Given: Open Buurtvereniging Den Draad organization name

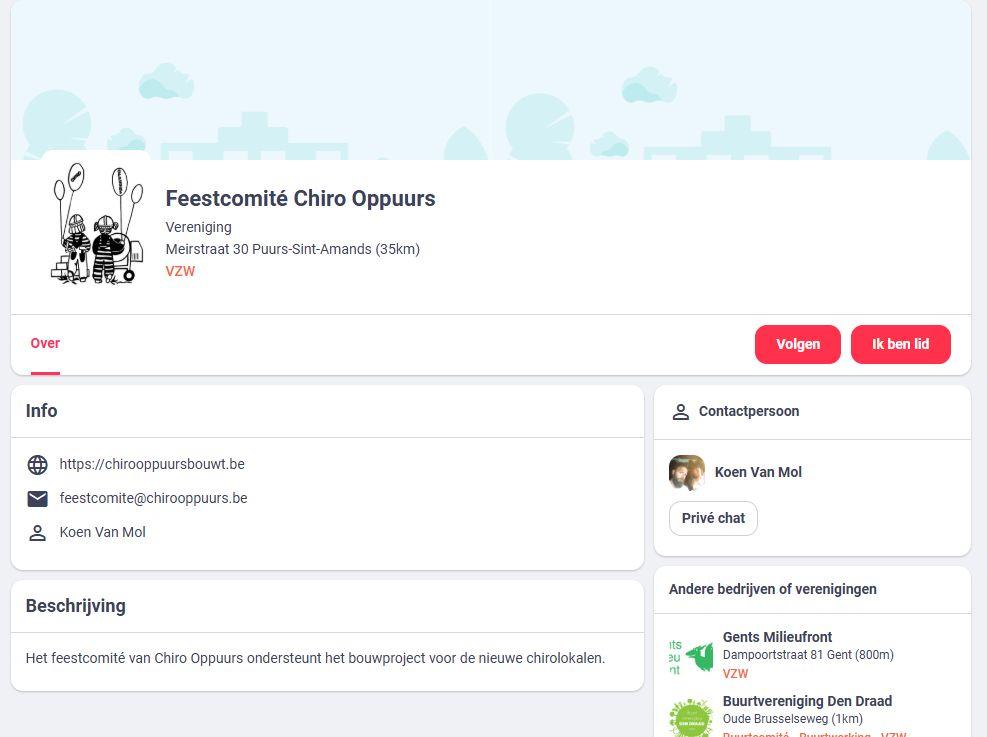Looking at the screenshot, I should [807, 701].
